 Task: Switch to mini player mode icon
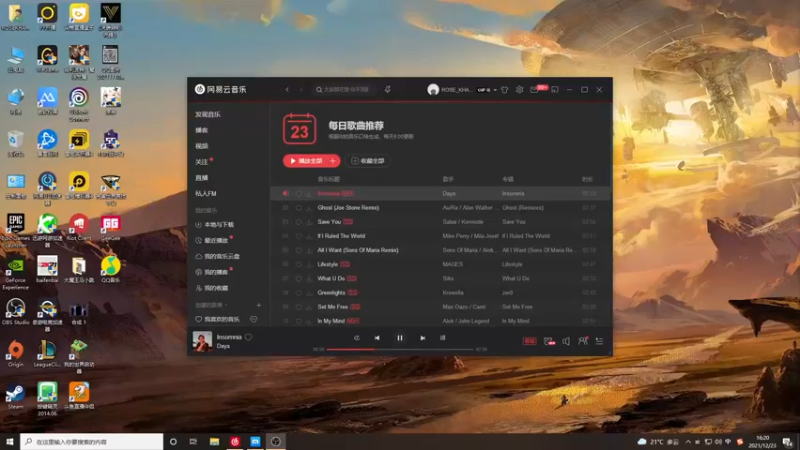point(555,89)
